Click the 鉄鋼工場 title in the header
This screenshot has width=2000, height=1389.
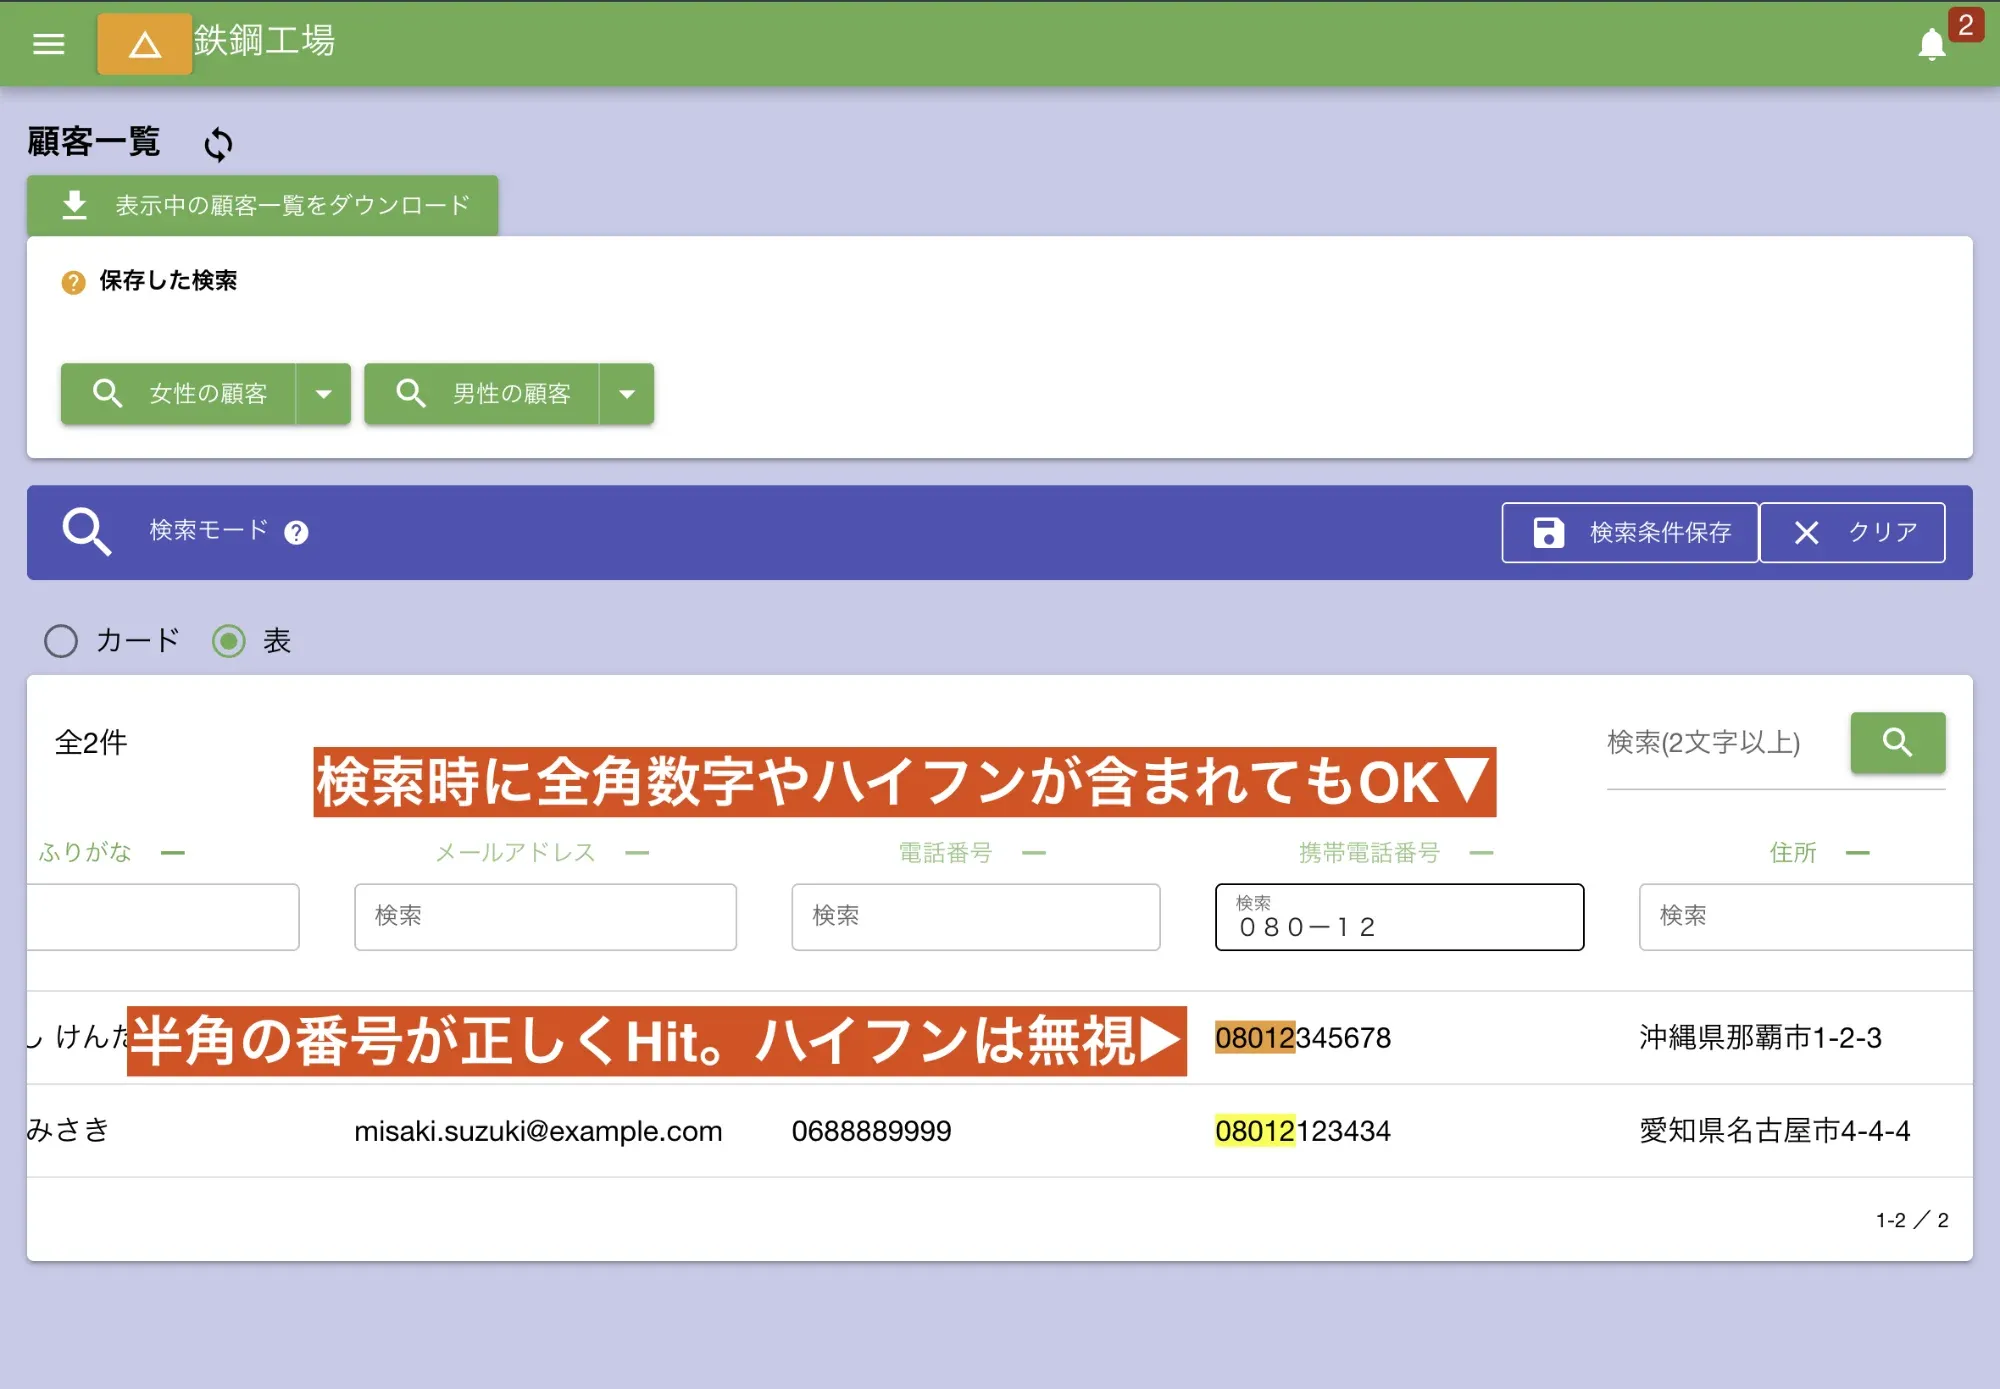[262, 42]
